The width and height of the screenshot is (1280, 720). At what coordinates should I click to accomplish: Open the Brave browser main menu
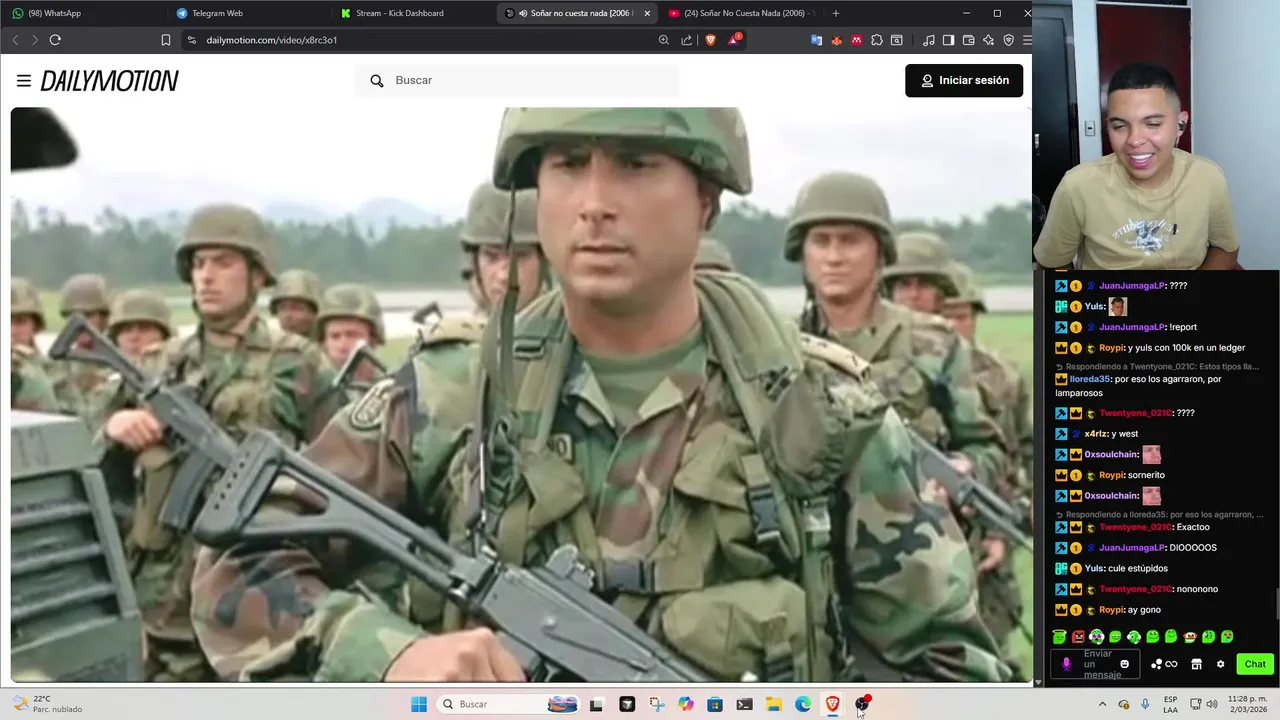(1026, 40)
